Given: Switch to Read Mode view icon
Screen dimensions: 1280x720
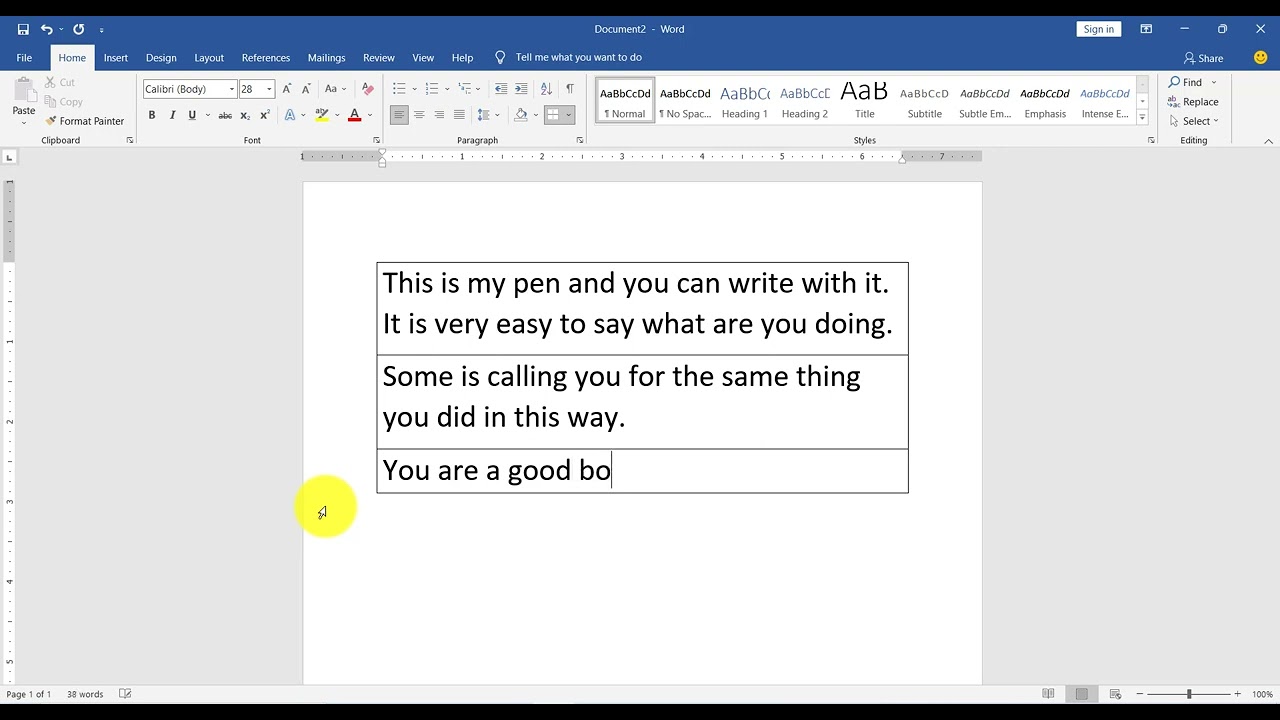Looking at the screenshot, I should (x=1048, y=694).
